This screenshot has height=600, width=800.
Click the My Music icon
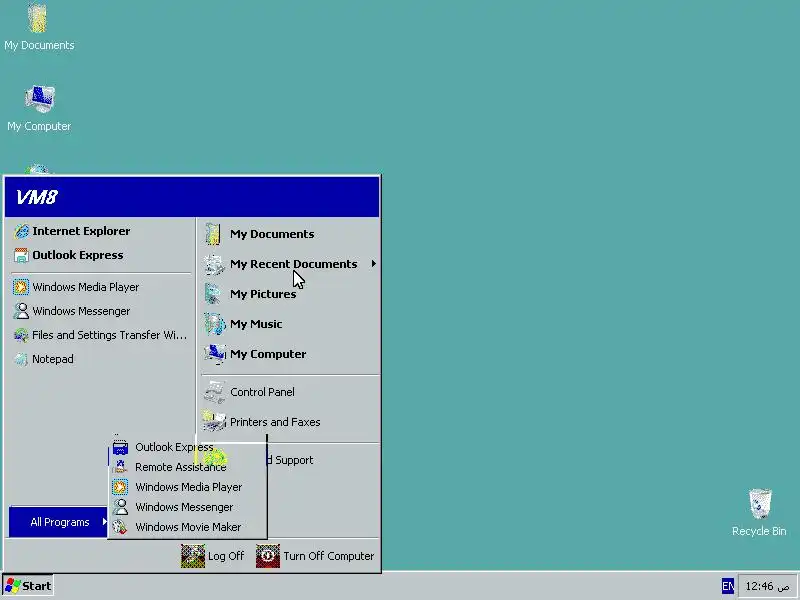click(x=213, y=324)
